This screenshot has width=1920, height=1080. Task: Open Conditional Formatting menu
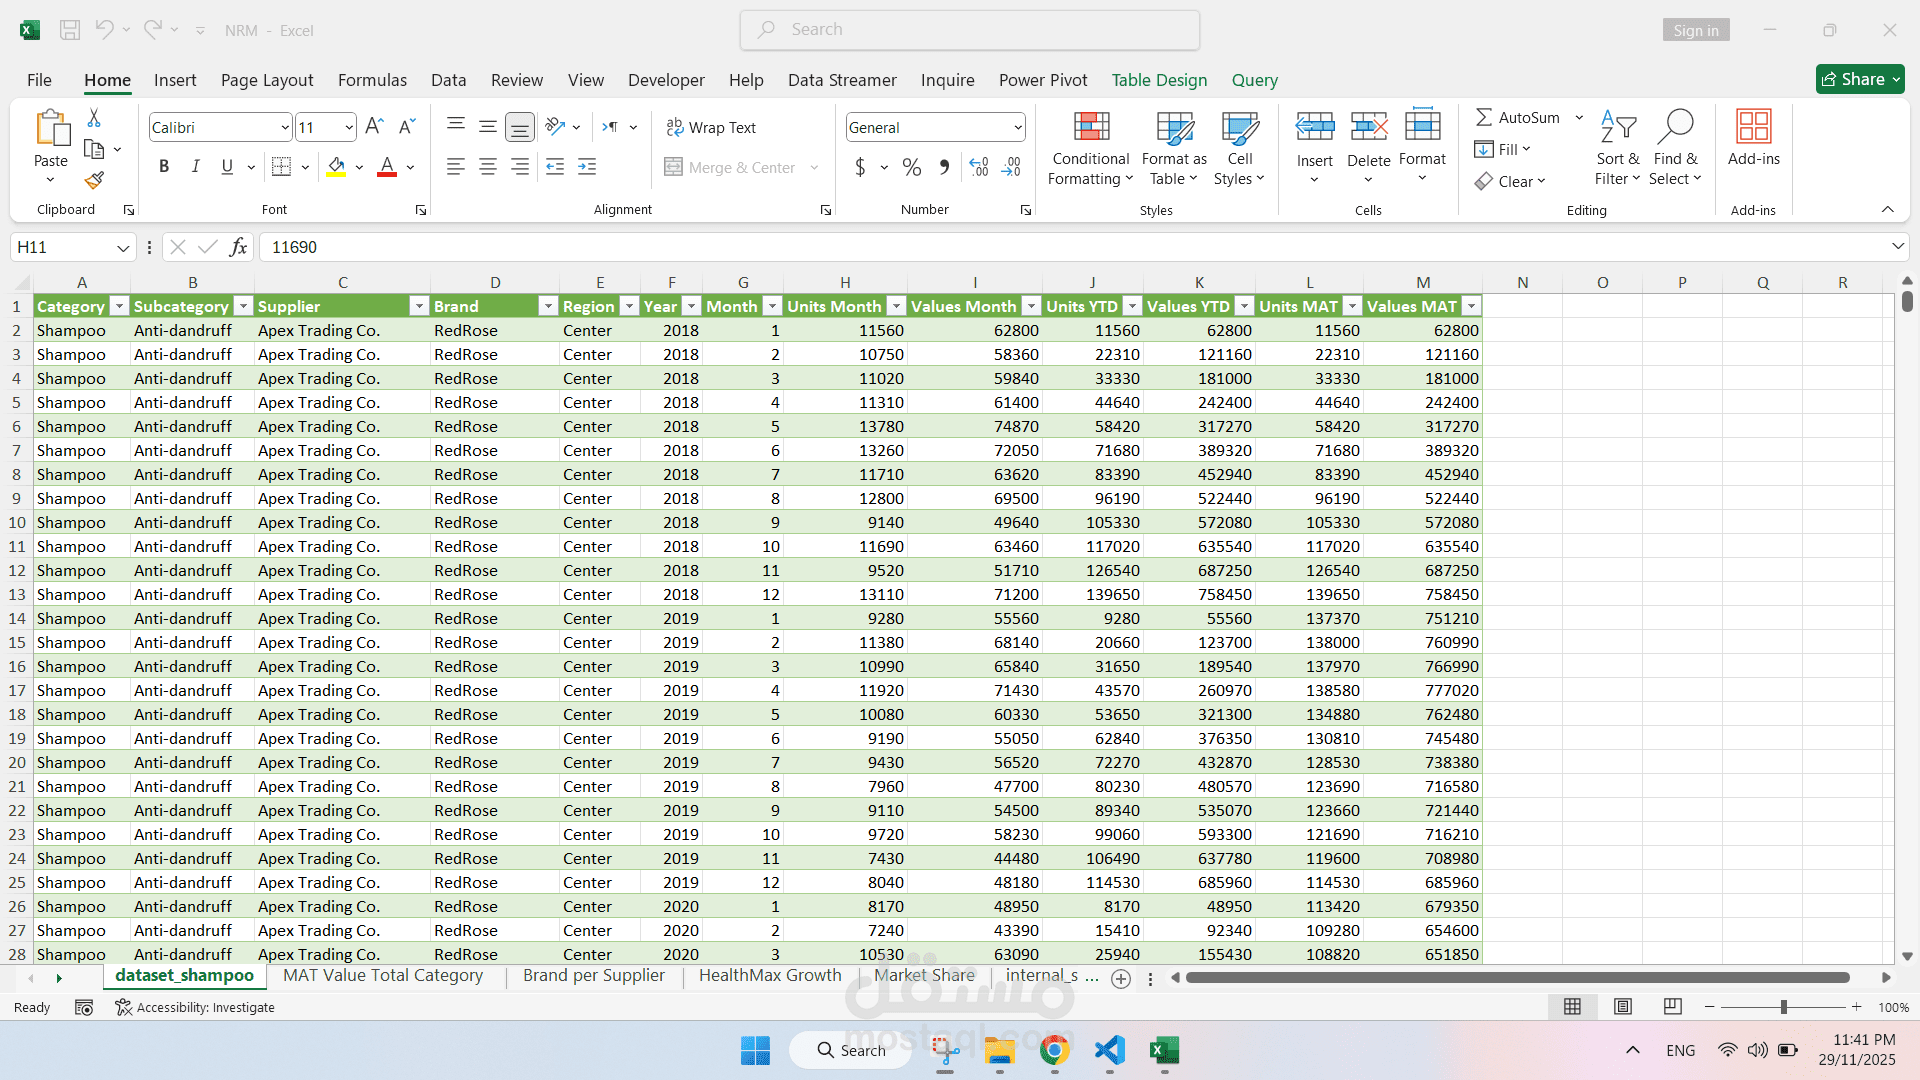(x=1090, y=149)
